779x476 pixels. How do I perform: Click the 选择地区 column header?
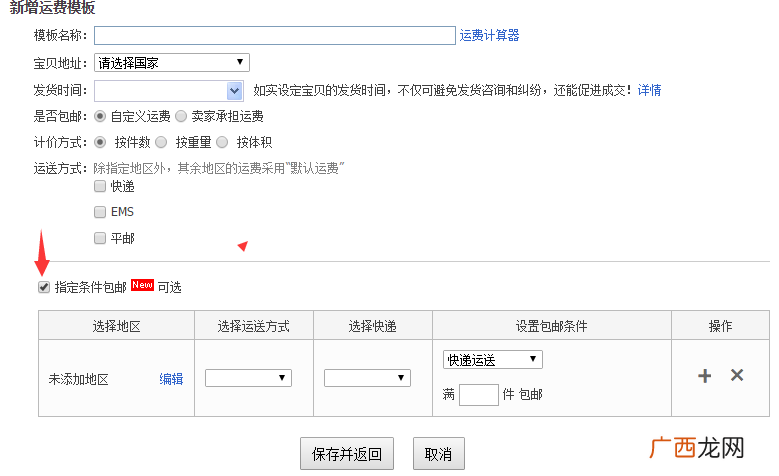(x=117, y=326)
